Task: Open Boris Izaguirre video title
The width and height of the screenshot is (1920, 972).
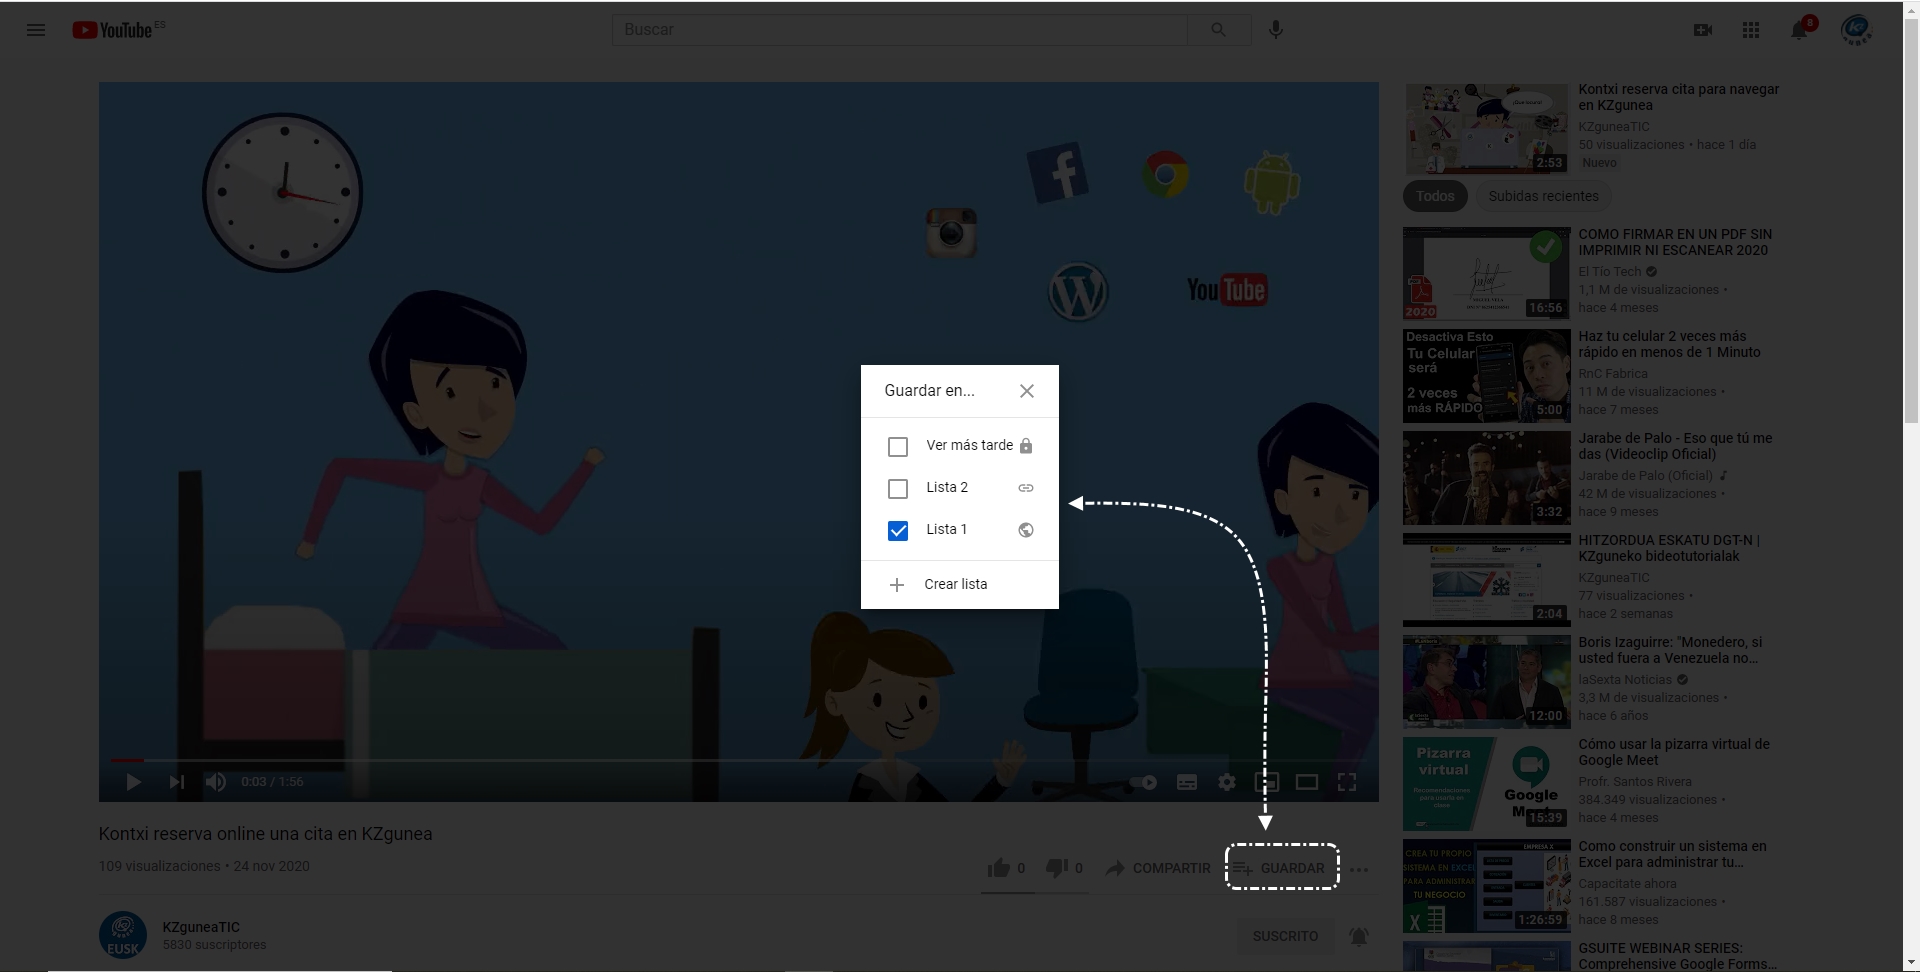Action: (1670, 650)
